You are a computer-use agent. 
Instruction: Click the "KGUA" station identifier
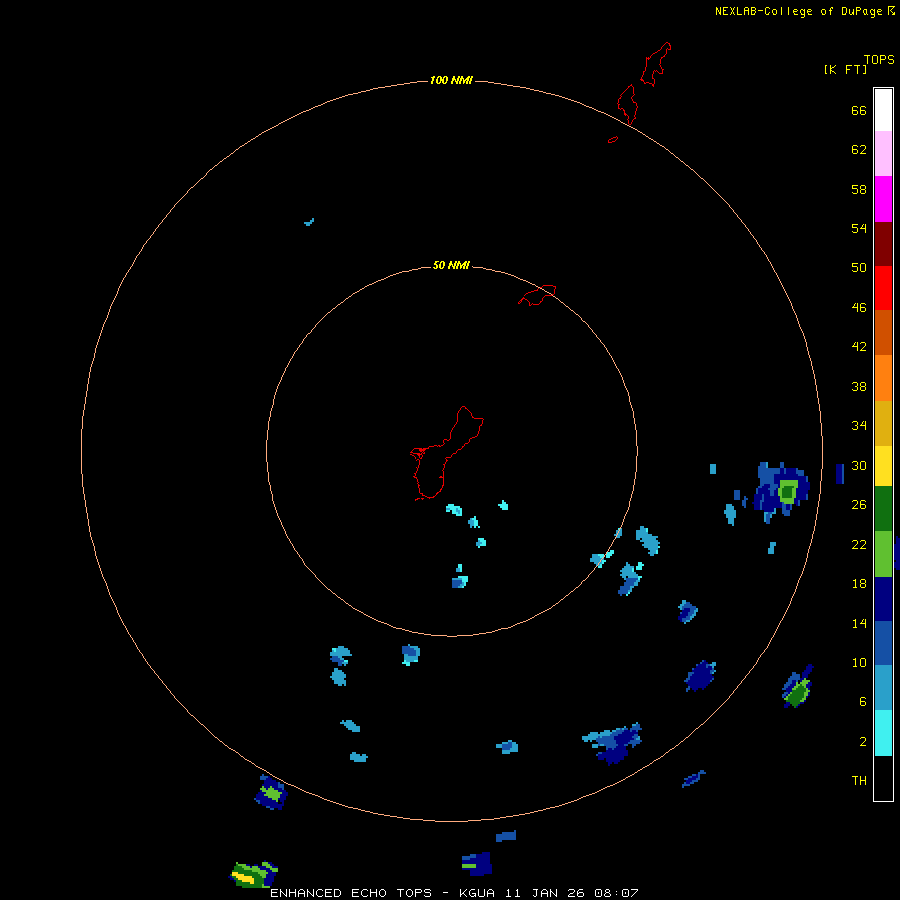(477, 893)
